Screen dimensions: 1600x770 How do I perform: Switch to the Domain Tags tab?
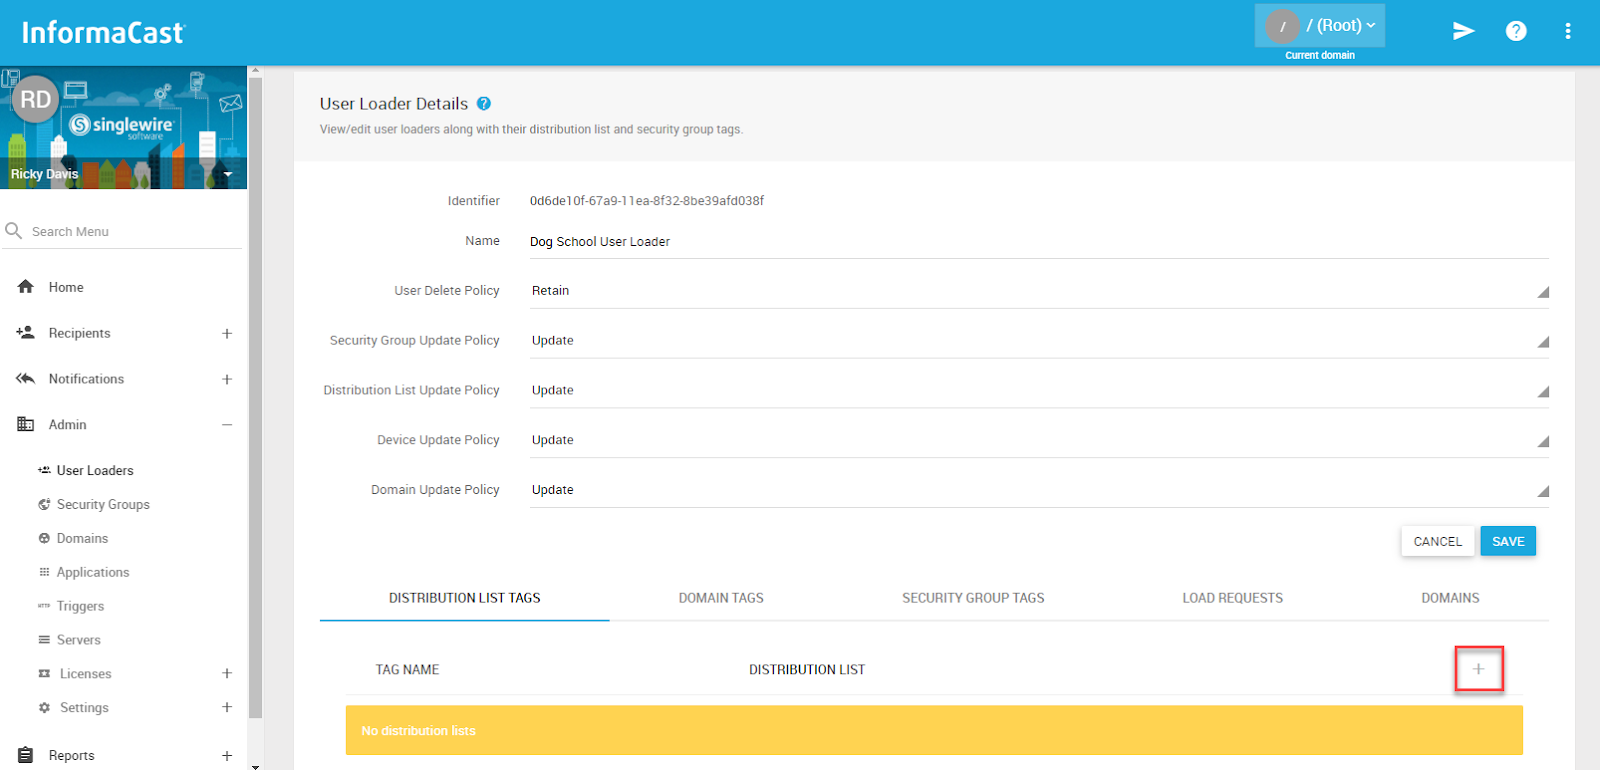click(x=721, y=598)
